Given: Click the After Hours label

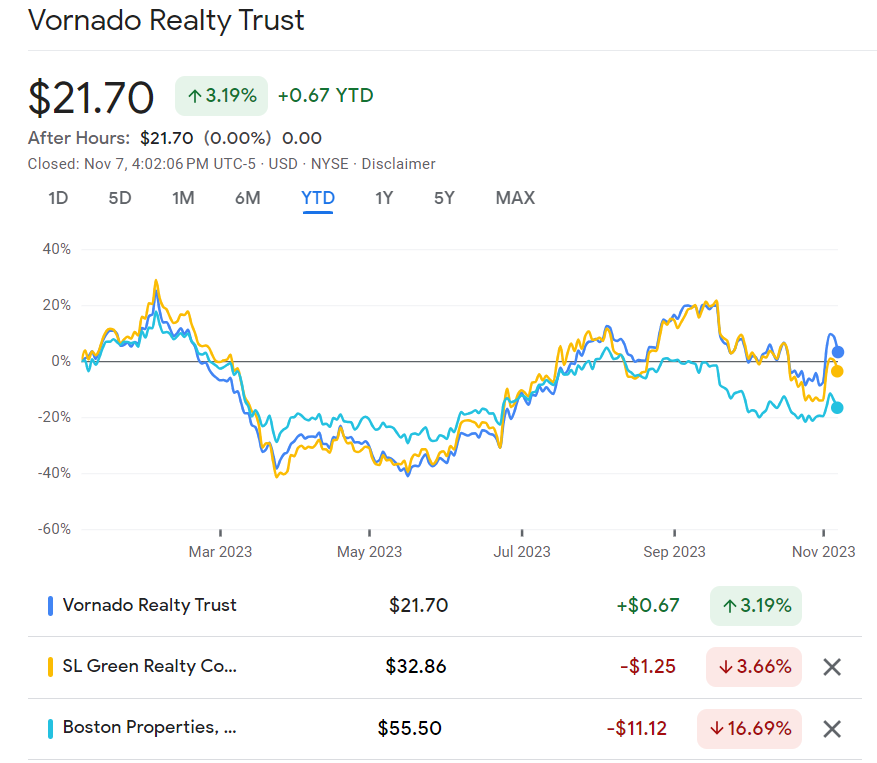Looking at the screenshot, I should pyautogui.click(x=79, y=138).
